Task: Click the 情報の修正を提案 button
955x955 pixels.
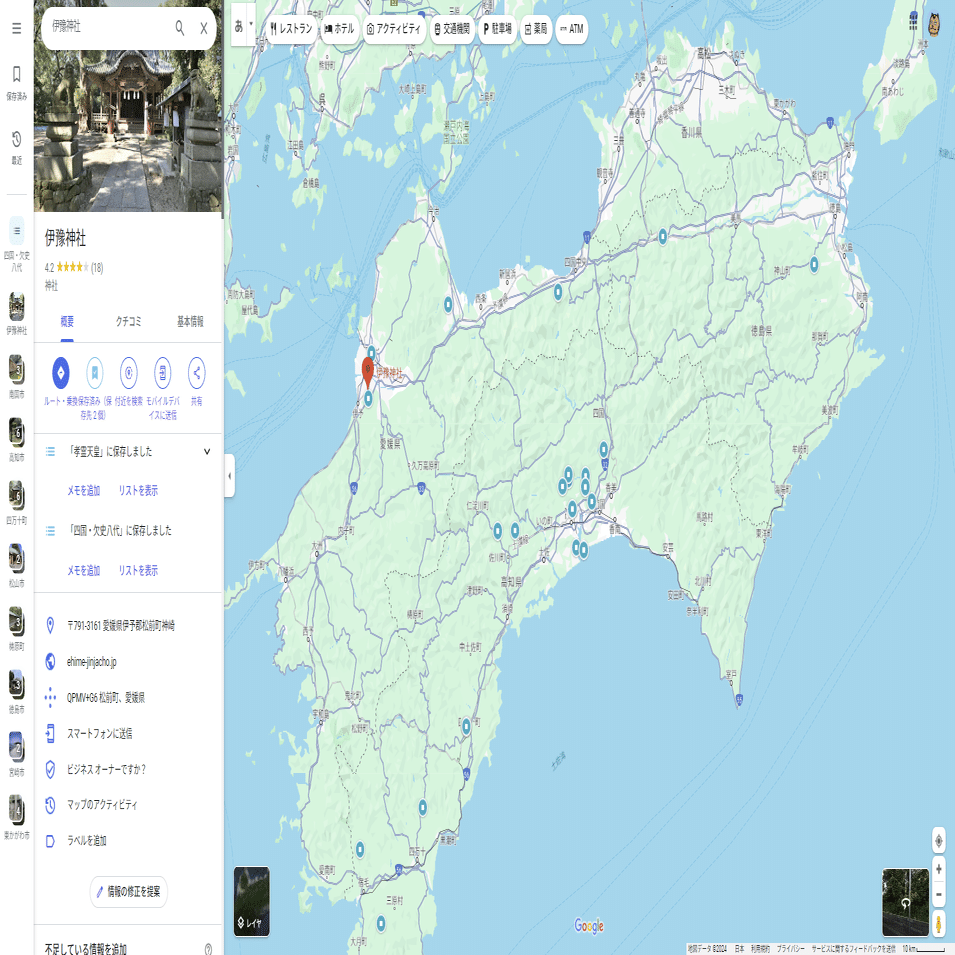Action: (129, 892)
